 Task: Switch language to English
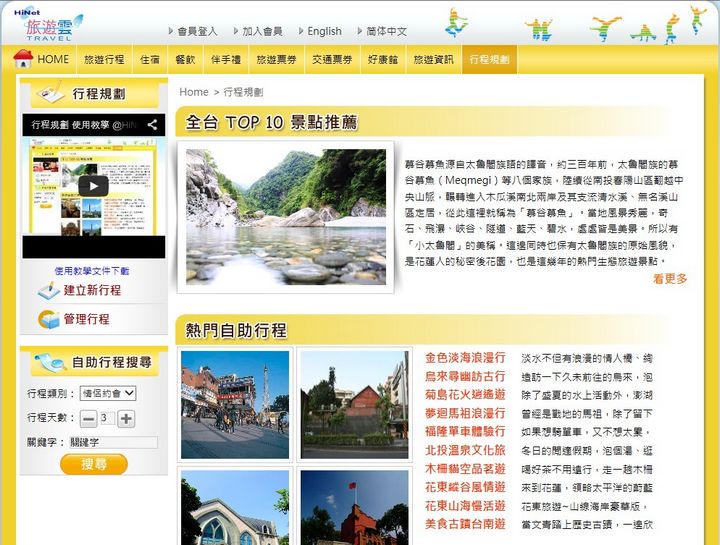point(324,31)
